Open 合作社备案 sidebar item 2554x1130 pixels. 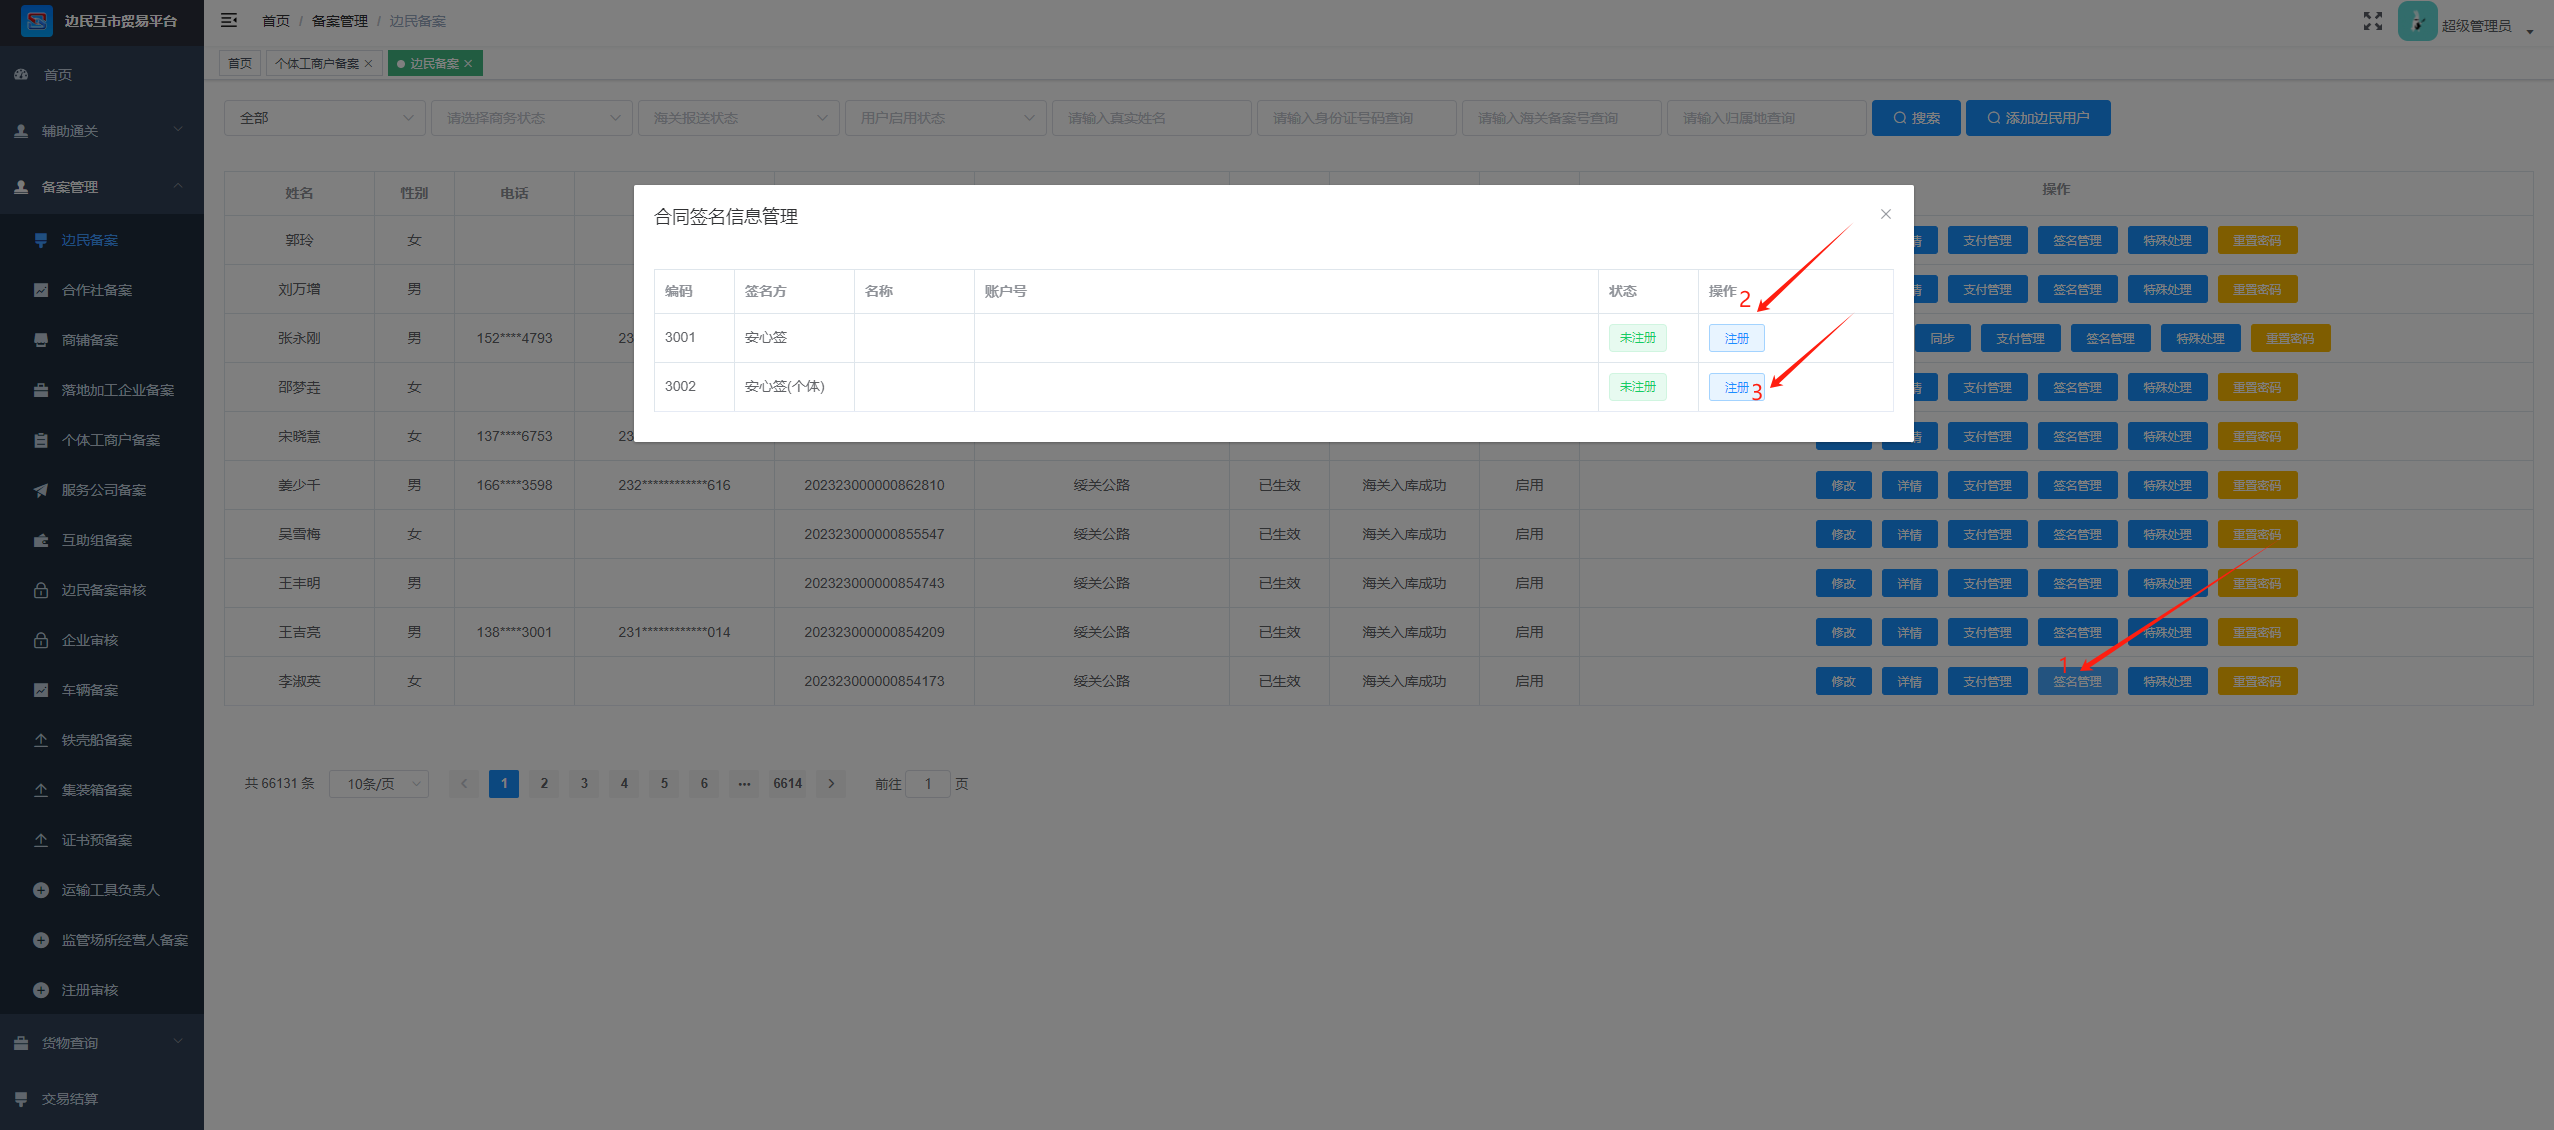click(x=102, y=290)
